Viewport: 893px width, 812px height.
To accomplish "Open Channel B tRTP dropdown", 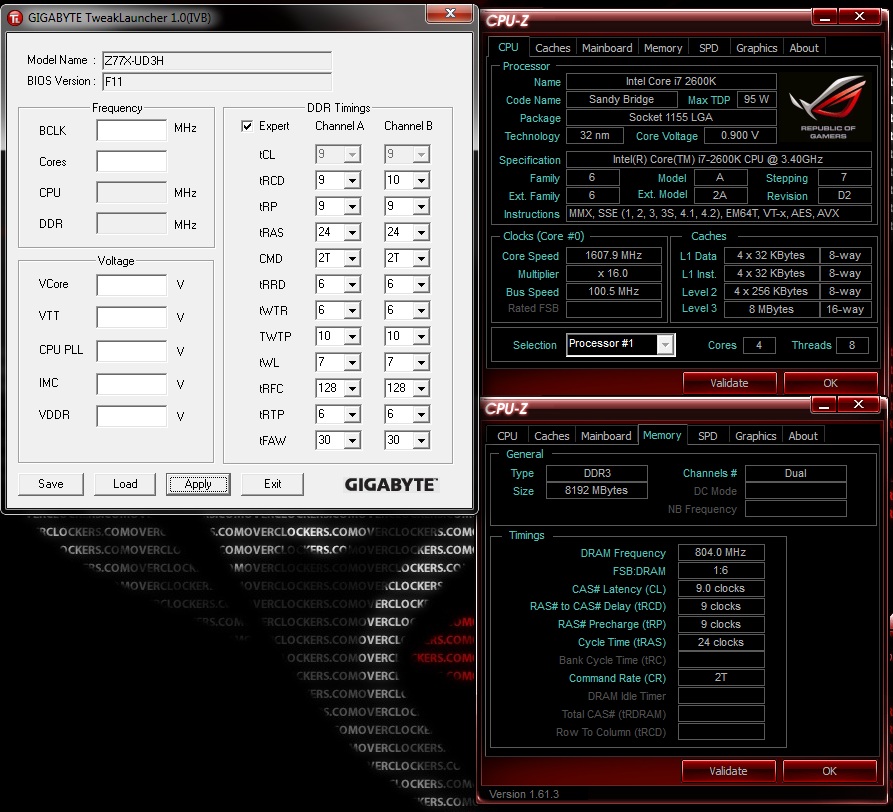I will (421, 415).
